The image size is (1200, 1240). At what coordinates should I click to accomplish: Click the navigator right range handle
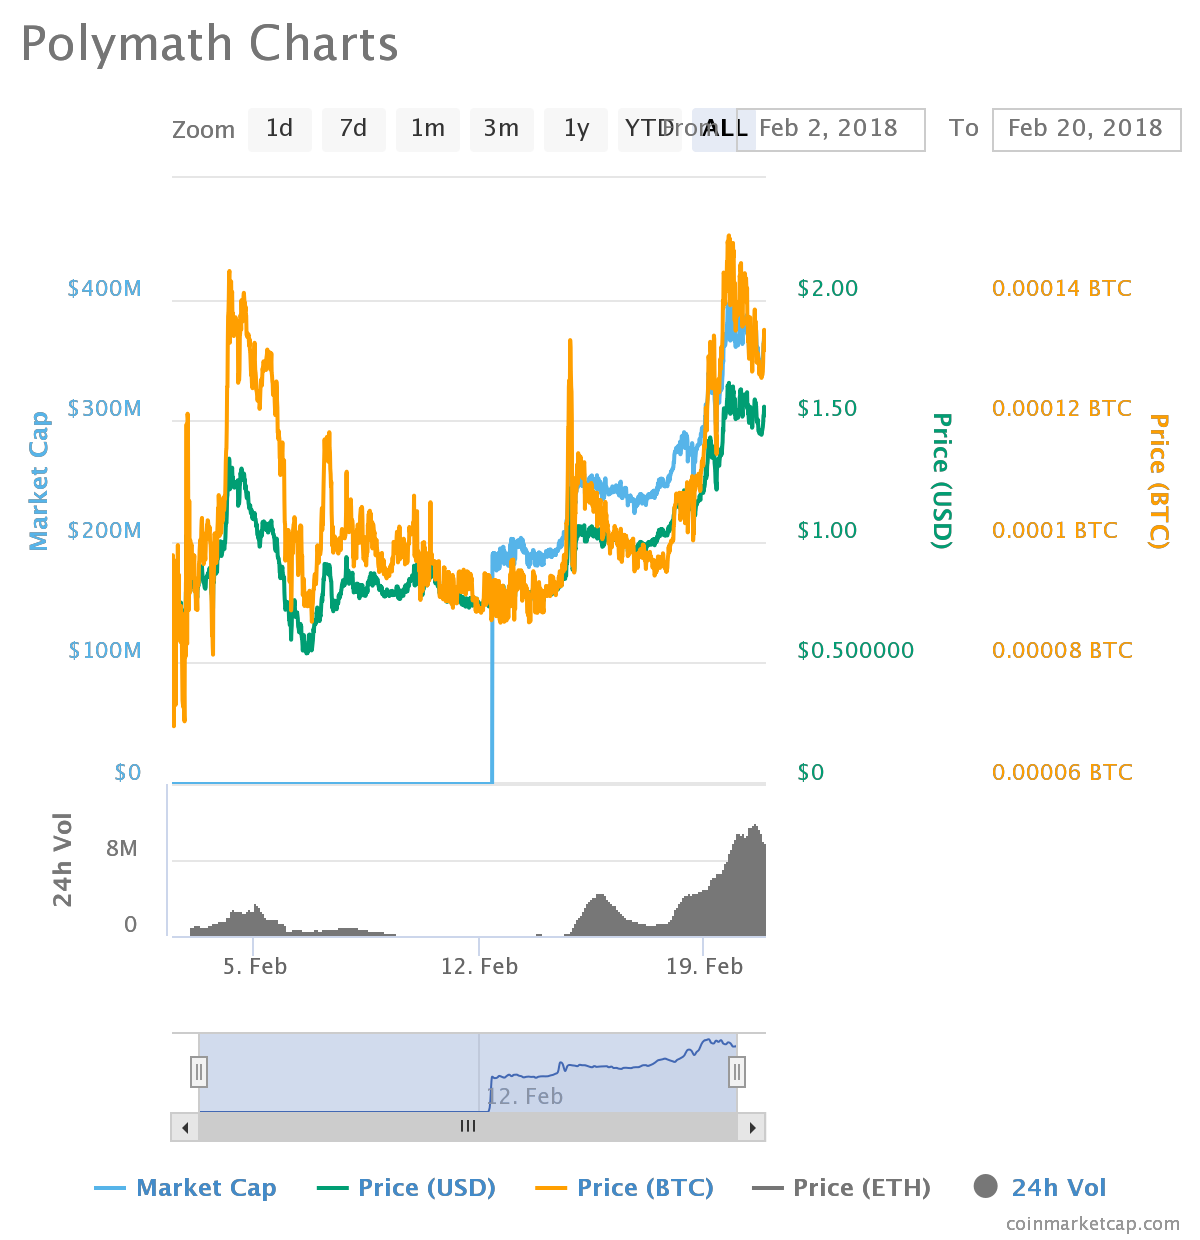737,1072
